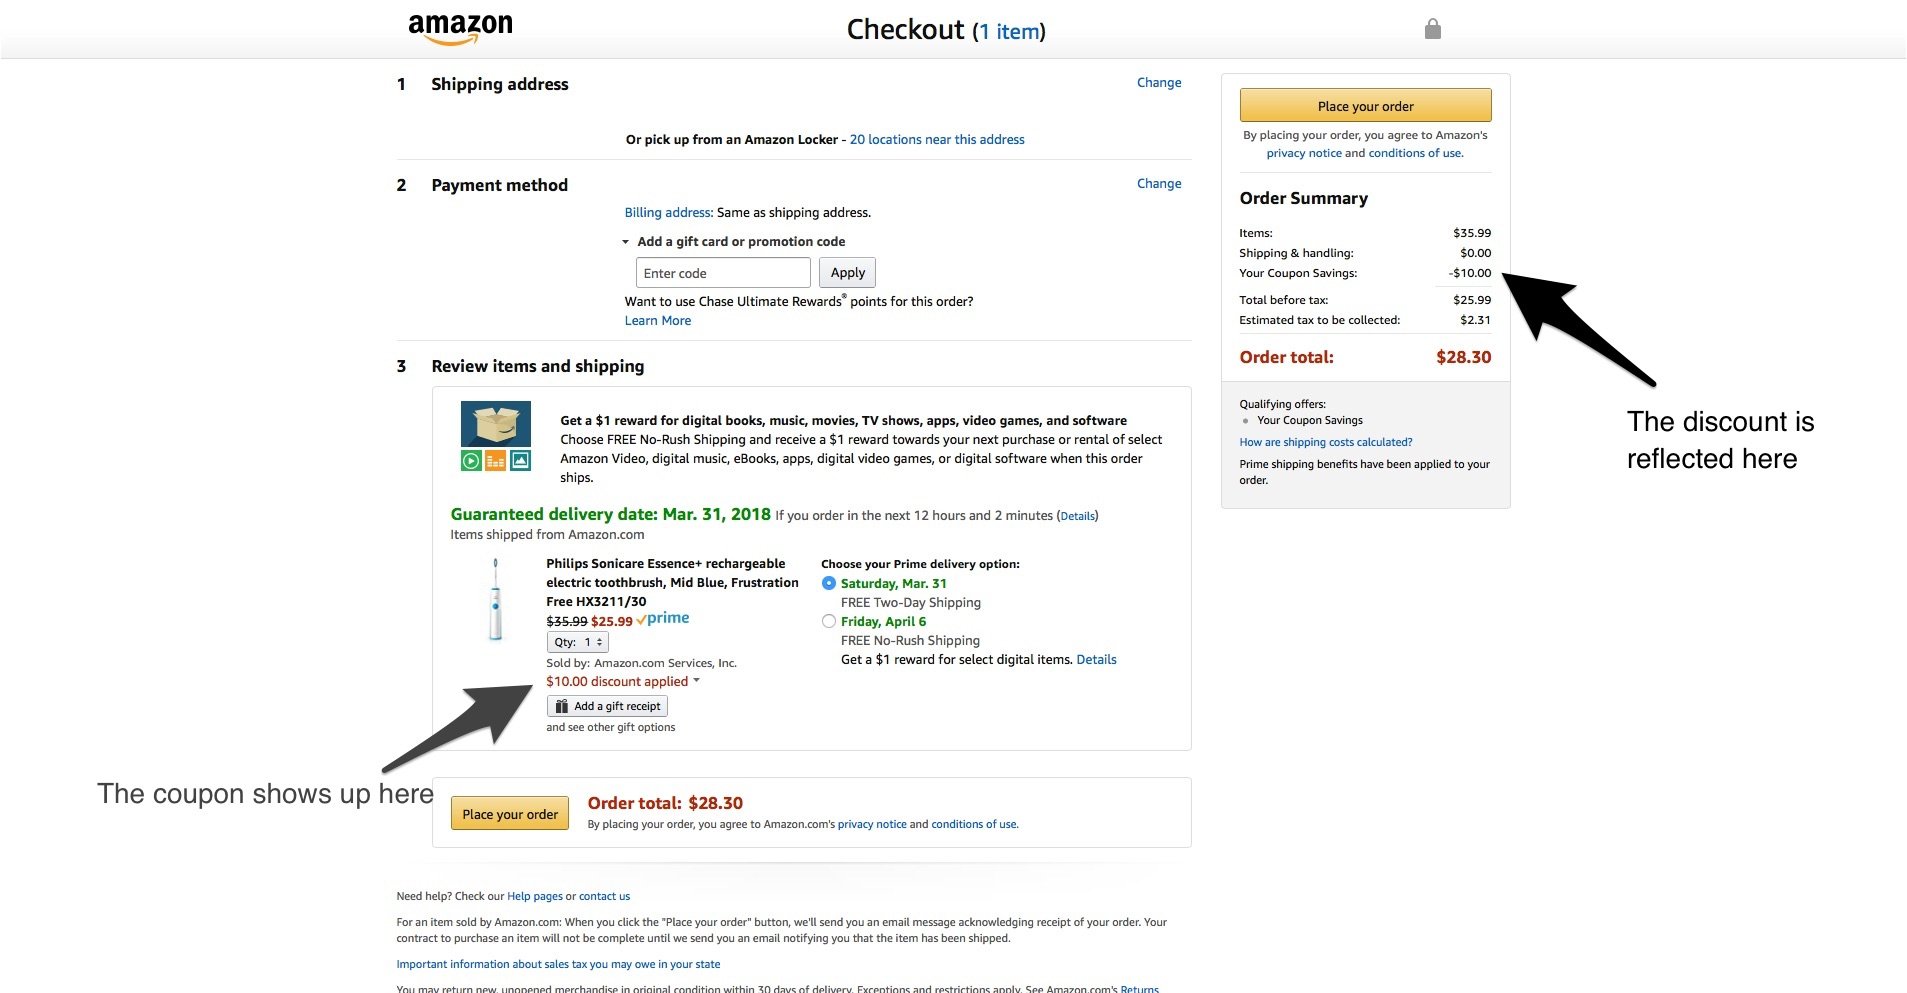The height and width of the screenshot is (993, 1907).
Task: Collapse Add a gift card or promotion code
Action: click(x=734, y=241)
